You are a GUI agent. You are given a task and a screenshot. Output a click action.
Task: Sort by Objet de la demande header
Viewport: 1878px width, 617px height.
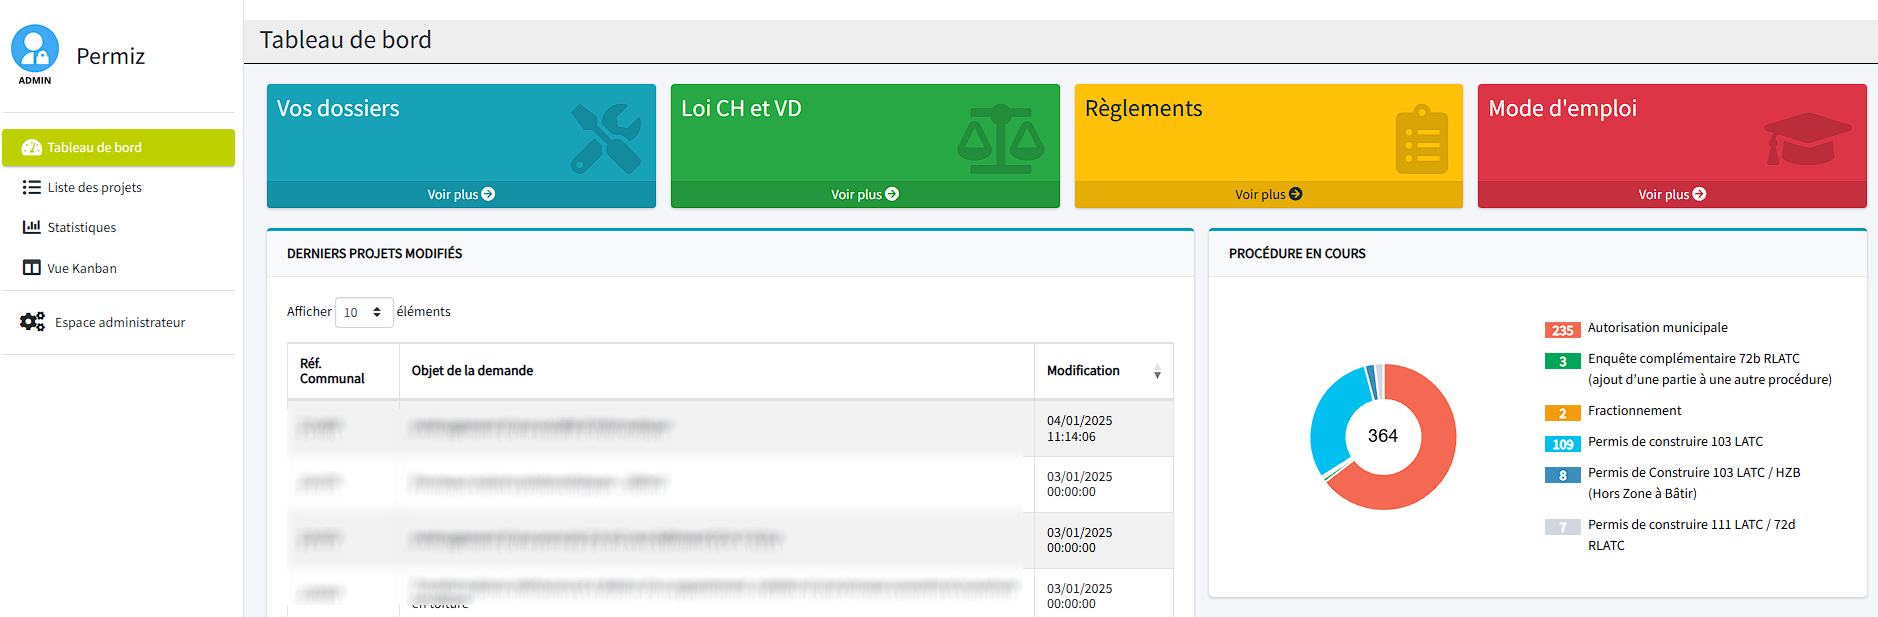[x=717, y=371]
